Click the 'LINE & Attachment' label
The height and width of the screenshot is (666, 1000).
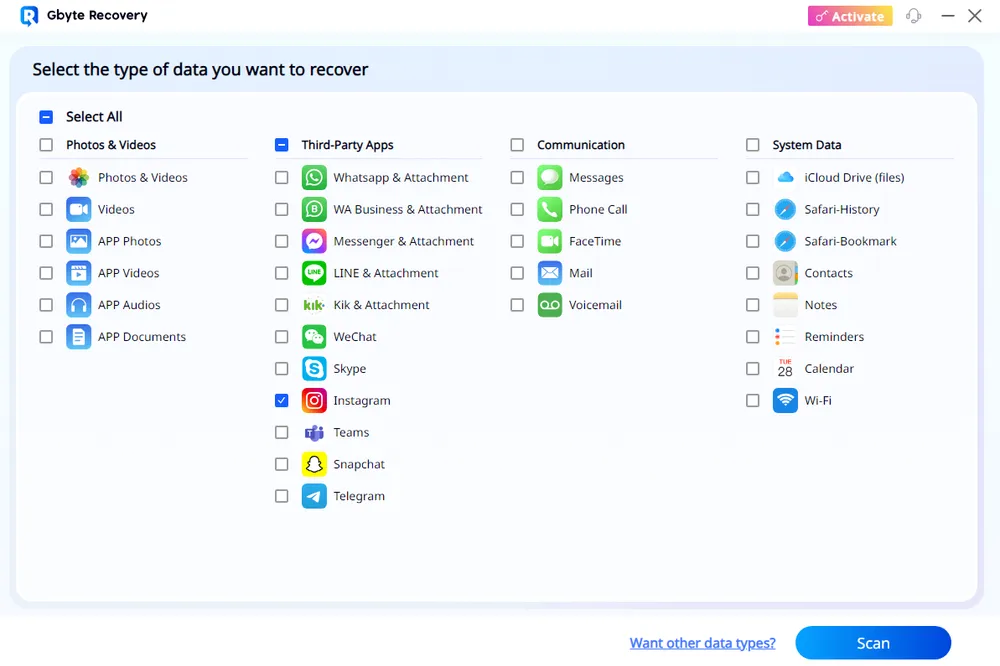386,273
